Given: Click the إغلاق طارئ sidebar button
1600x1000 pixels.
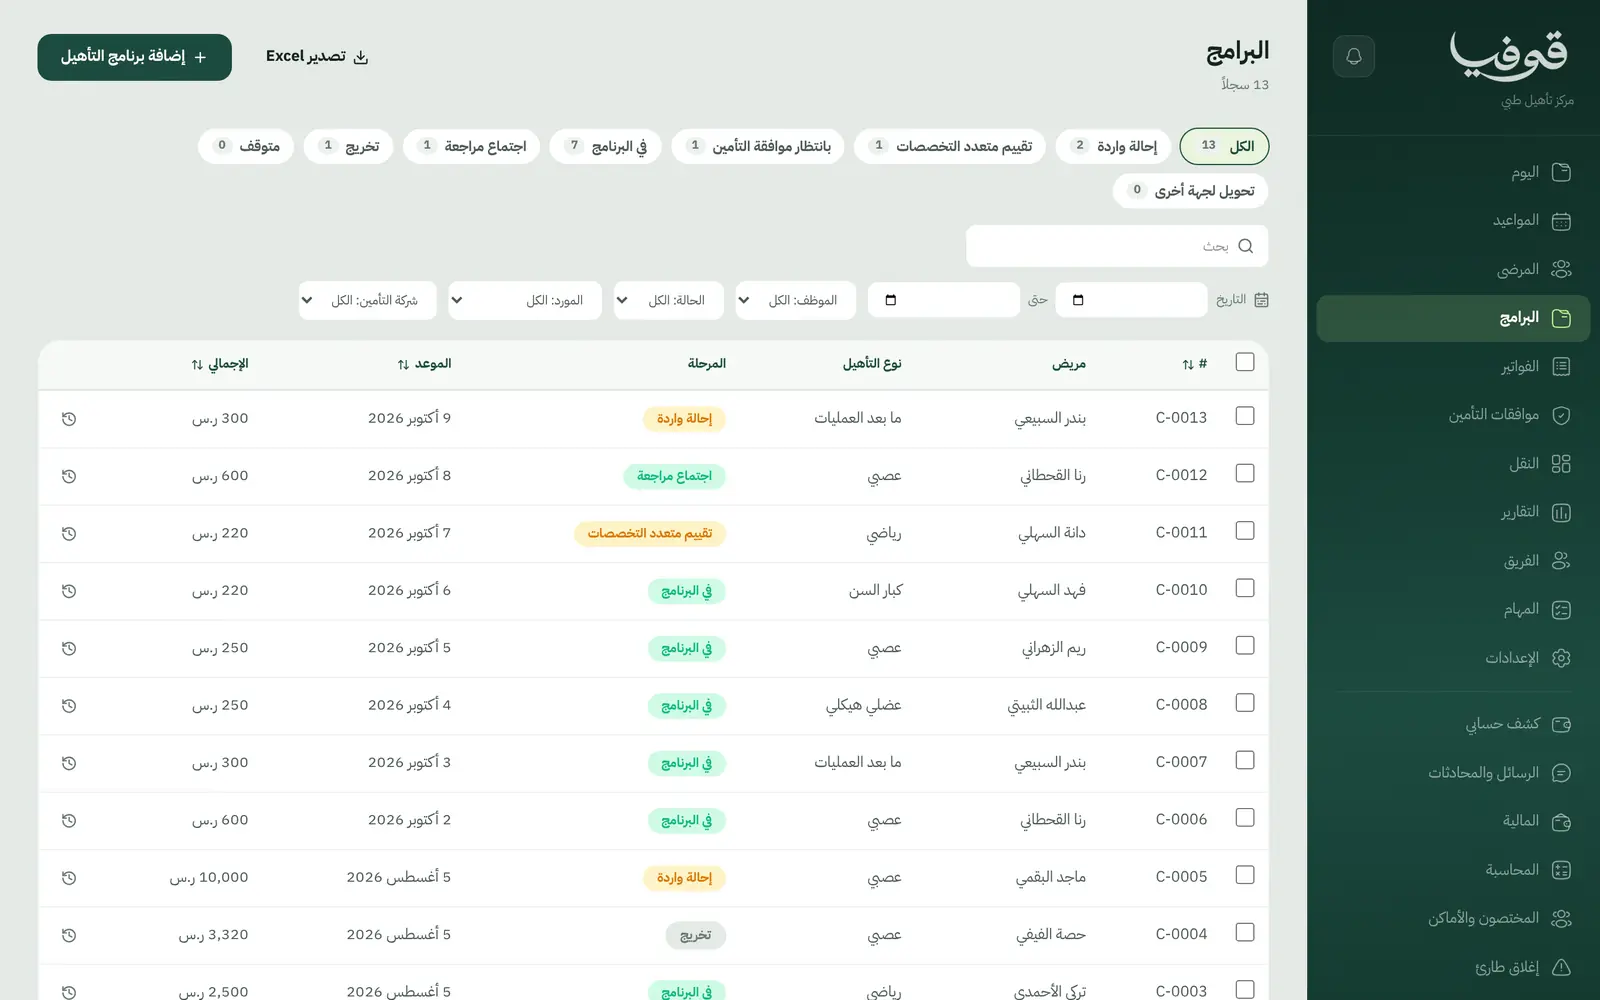Looking at the screenshot, I should click(x=1453, y=967).
